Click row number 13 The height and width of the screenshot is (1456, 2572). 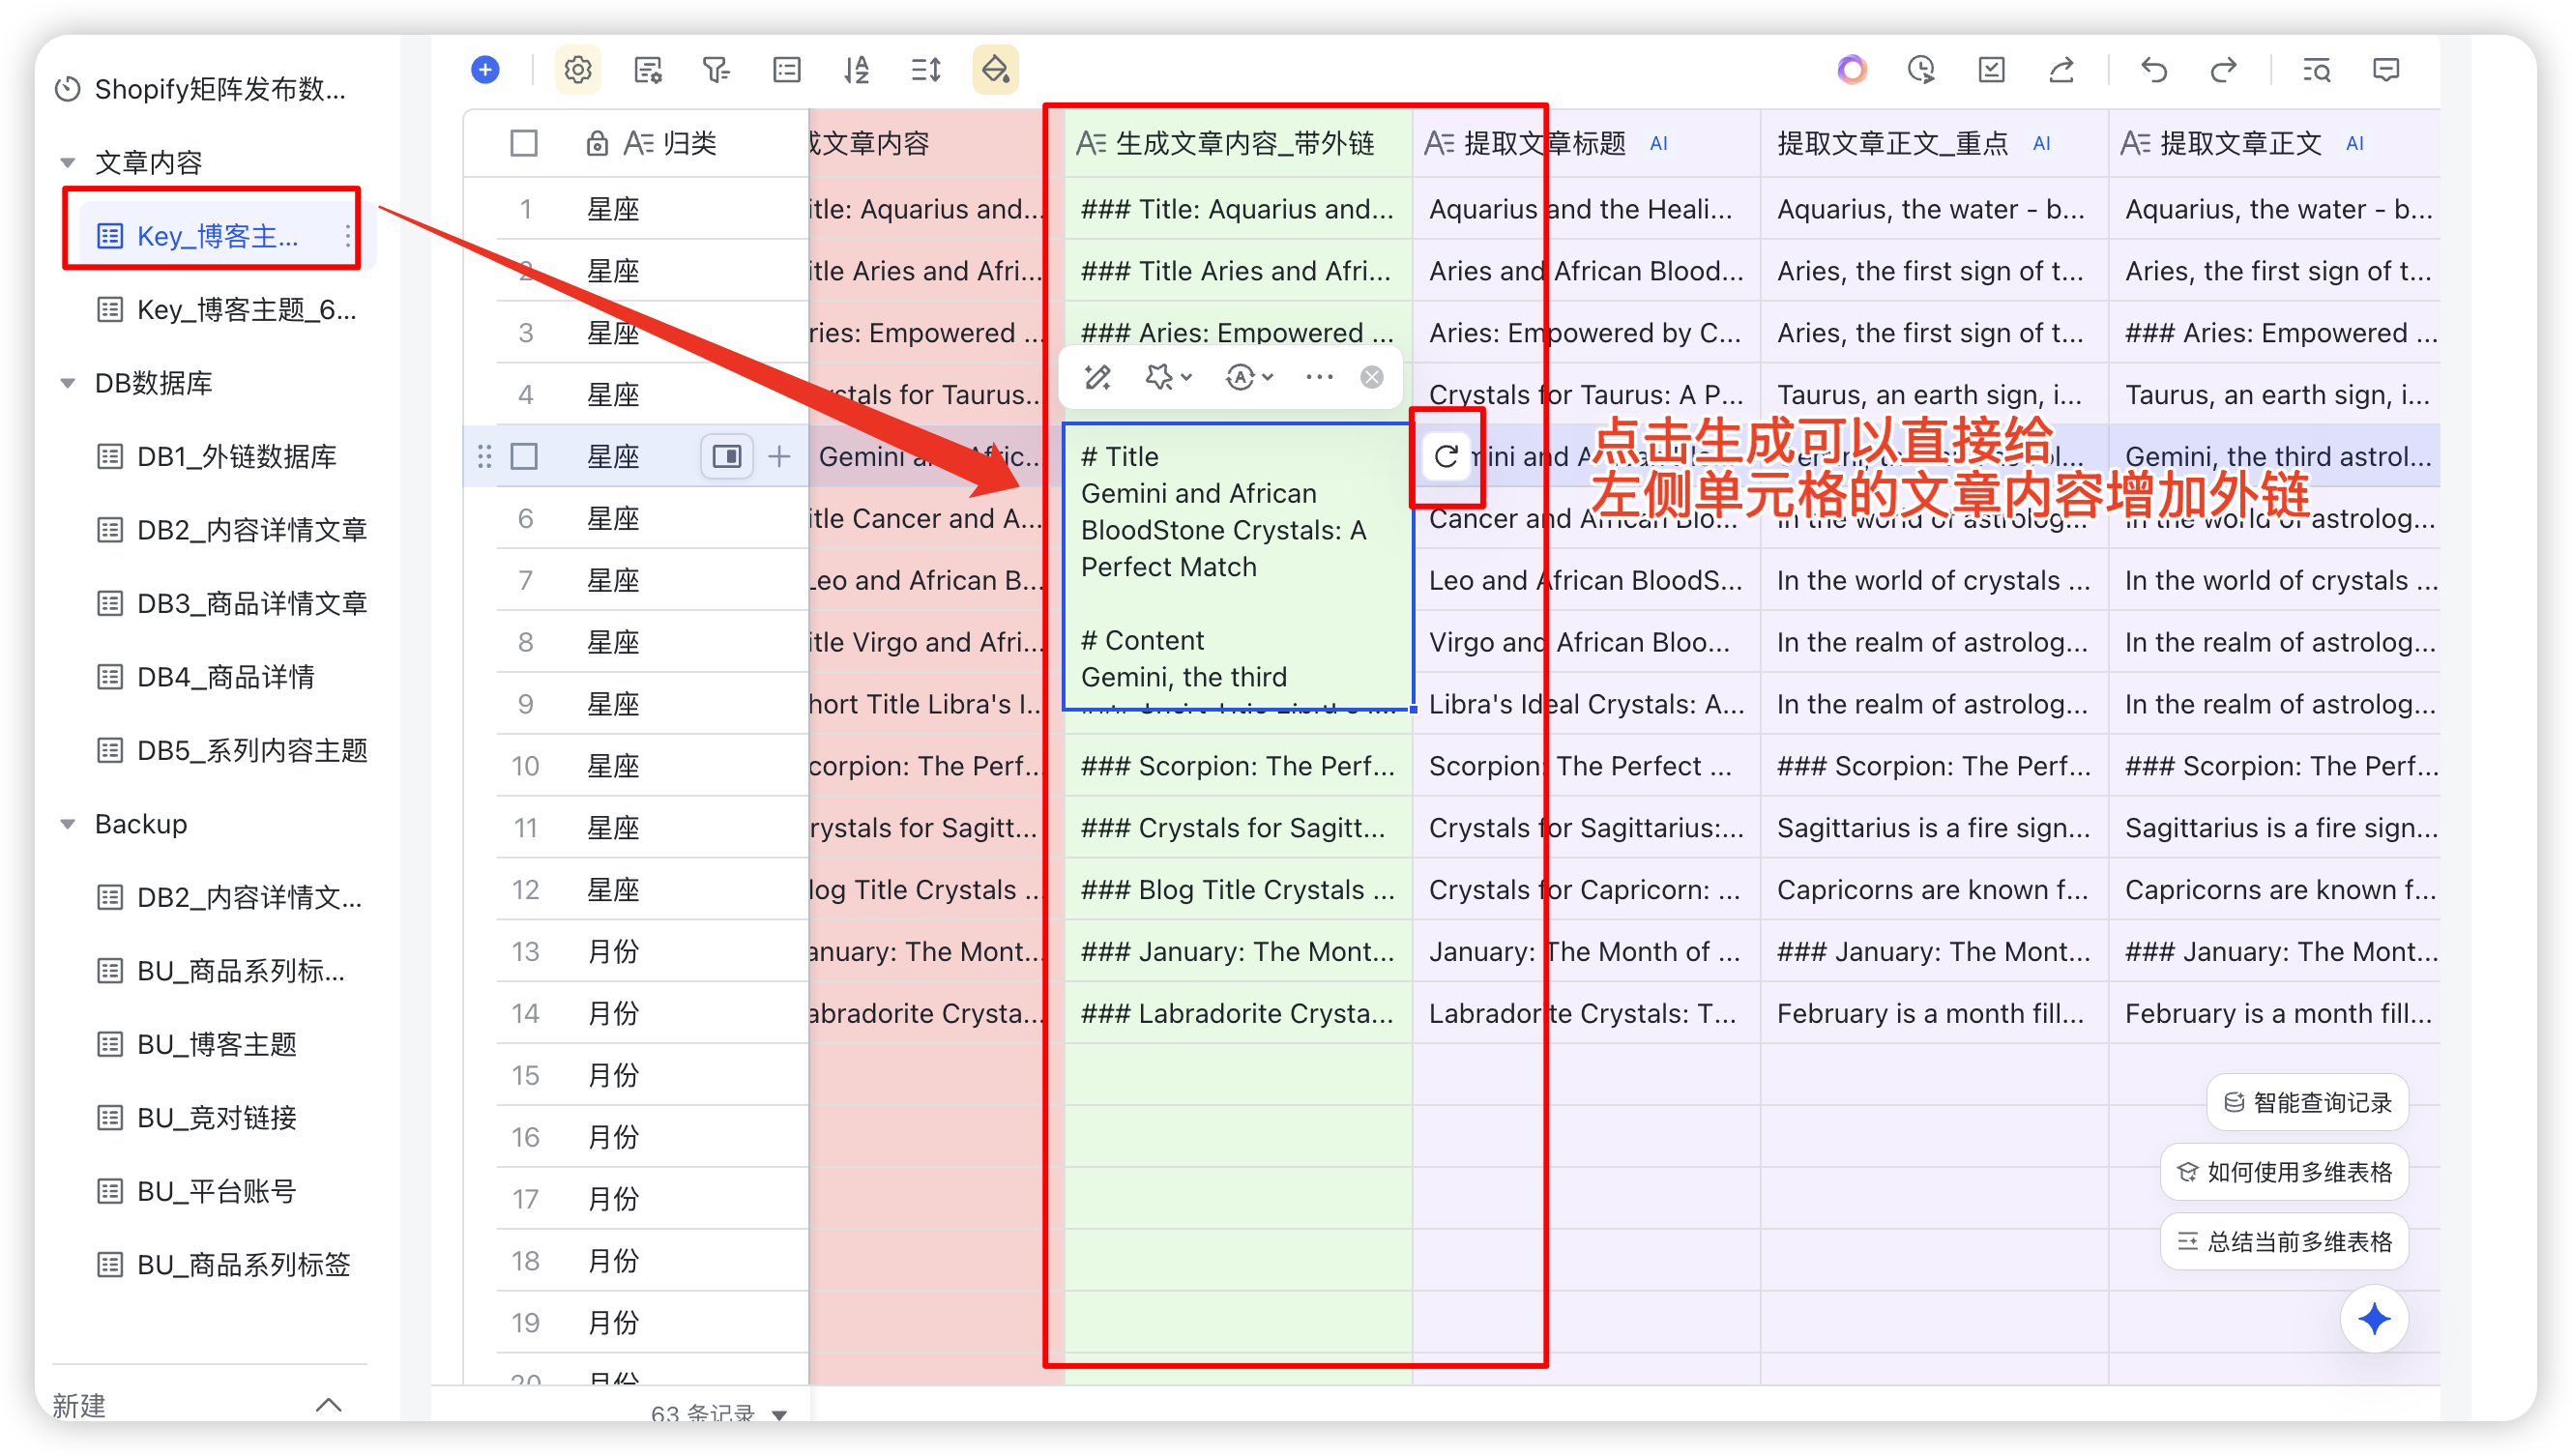tap(525, 952)
